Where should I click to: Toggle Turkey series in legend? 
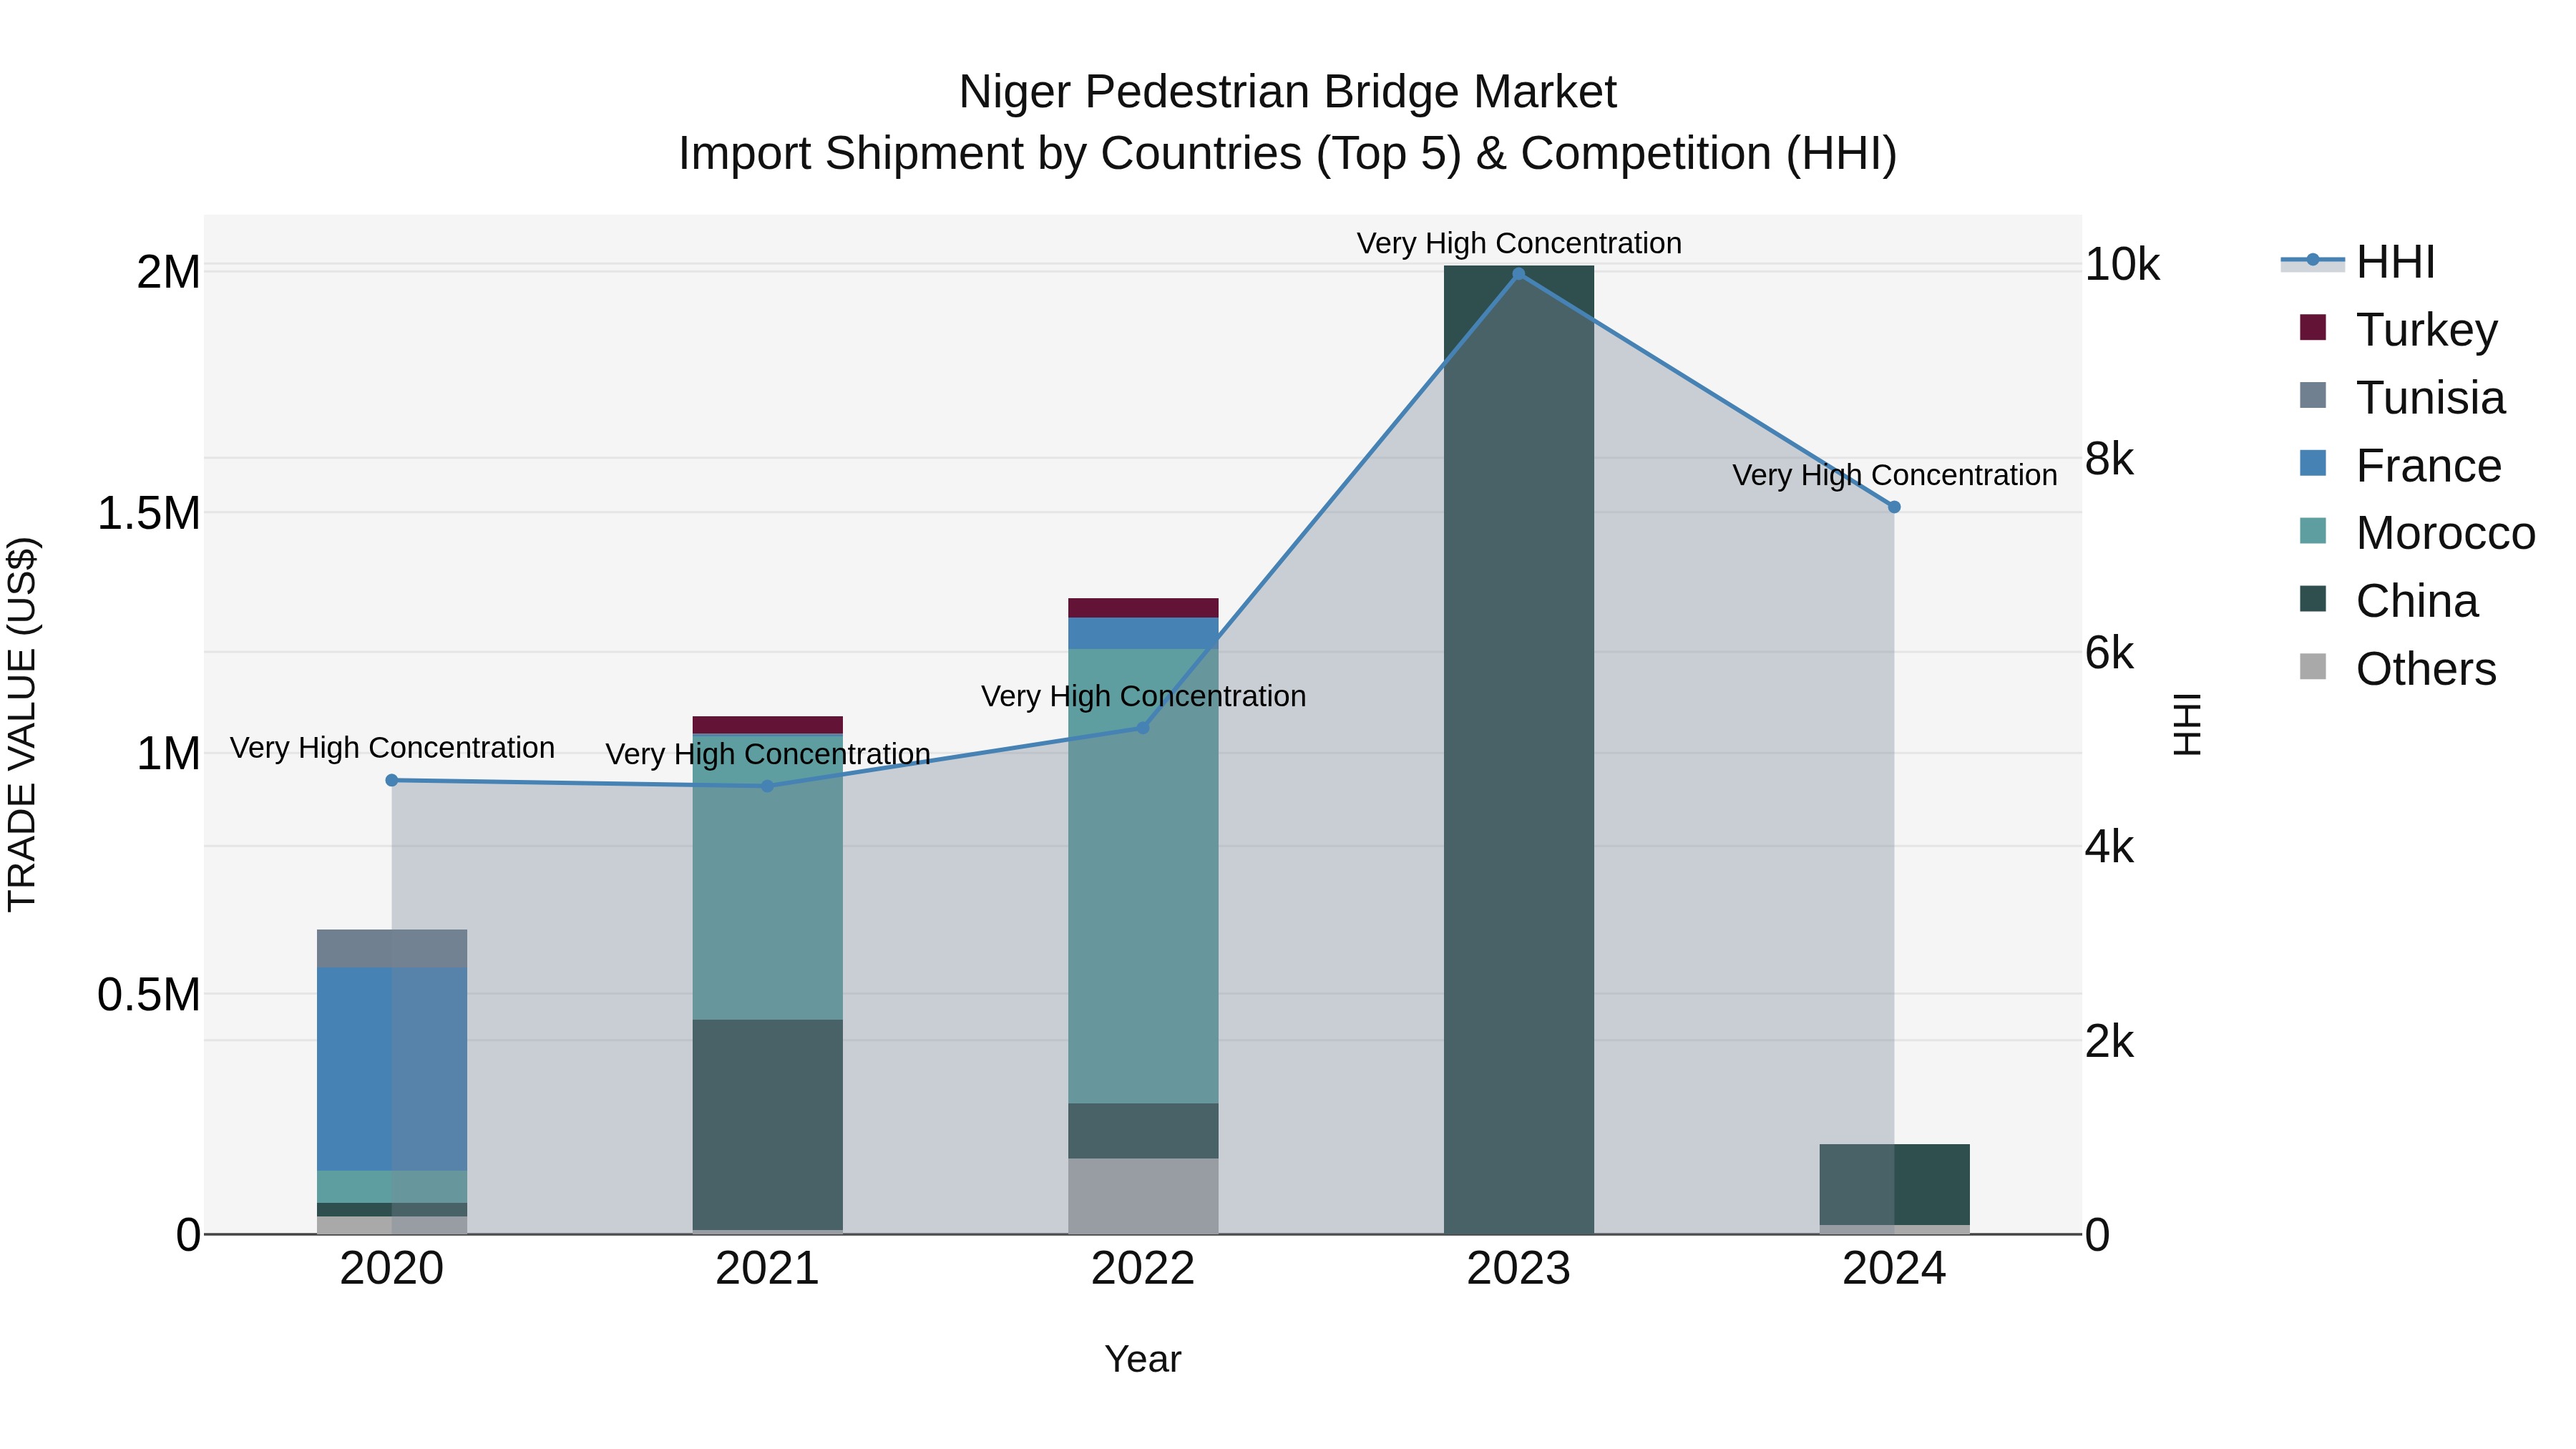pos(2397,330)
